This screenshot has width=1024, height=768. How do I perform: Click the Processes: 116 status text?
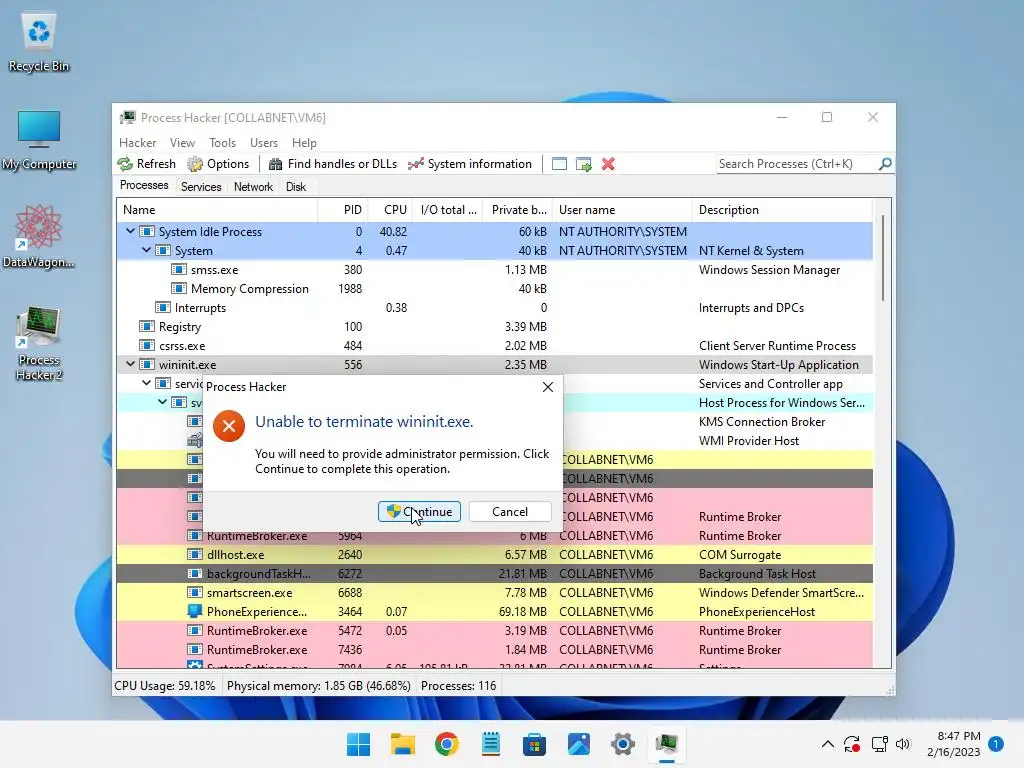point(458,686)
